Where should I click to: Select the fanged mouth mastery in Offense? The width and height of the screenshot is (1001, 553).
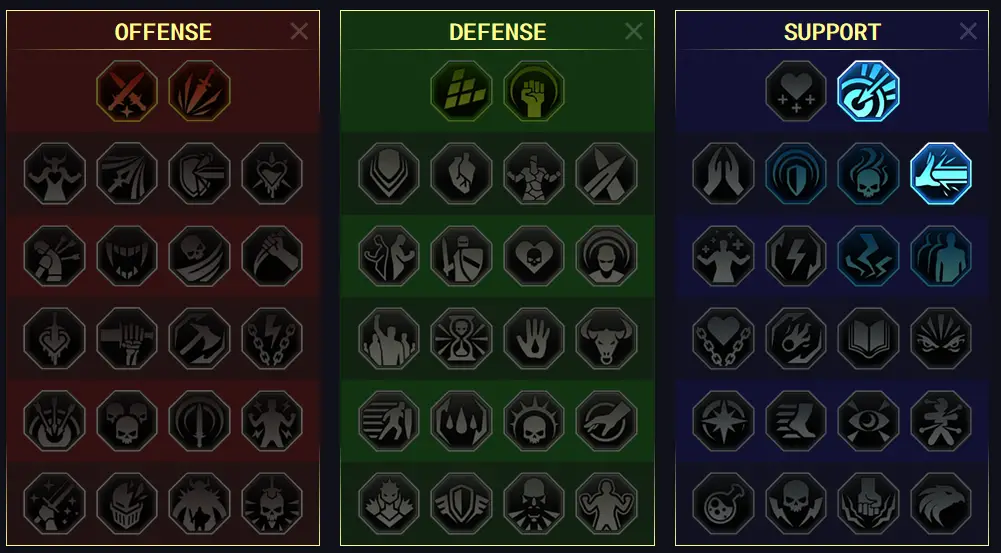click(127, 256)
